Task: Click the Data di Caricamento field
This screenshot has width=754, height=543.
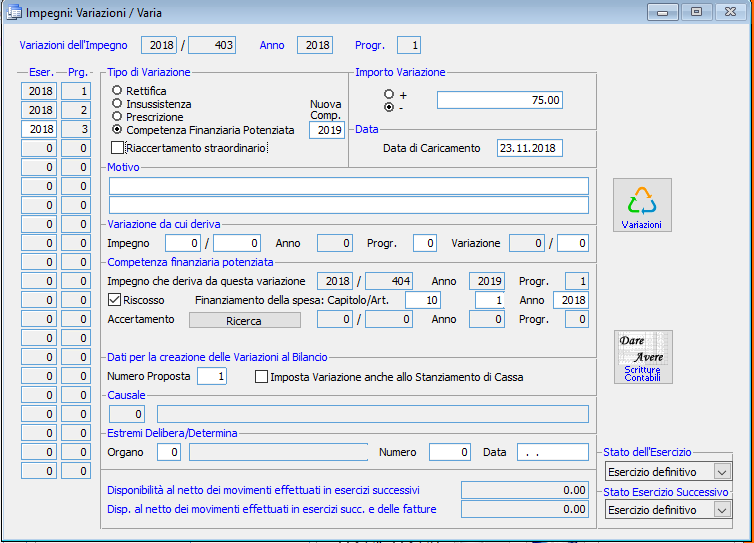Action: (529, 148)
